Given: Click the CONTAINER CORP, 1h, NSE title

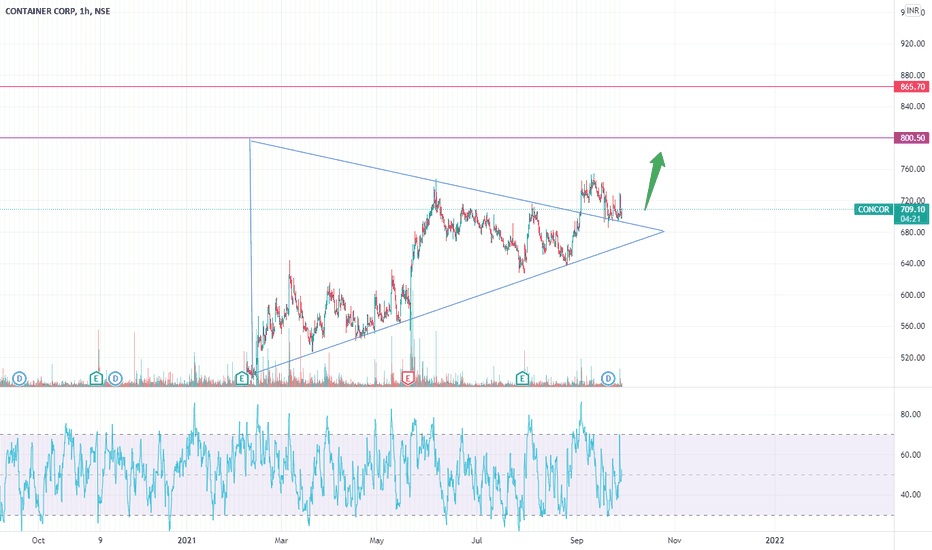Looking at the screenshot, I should point(58,11).
